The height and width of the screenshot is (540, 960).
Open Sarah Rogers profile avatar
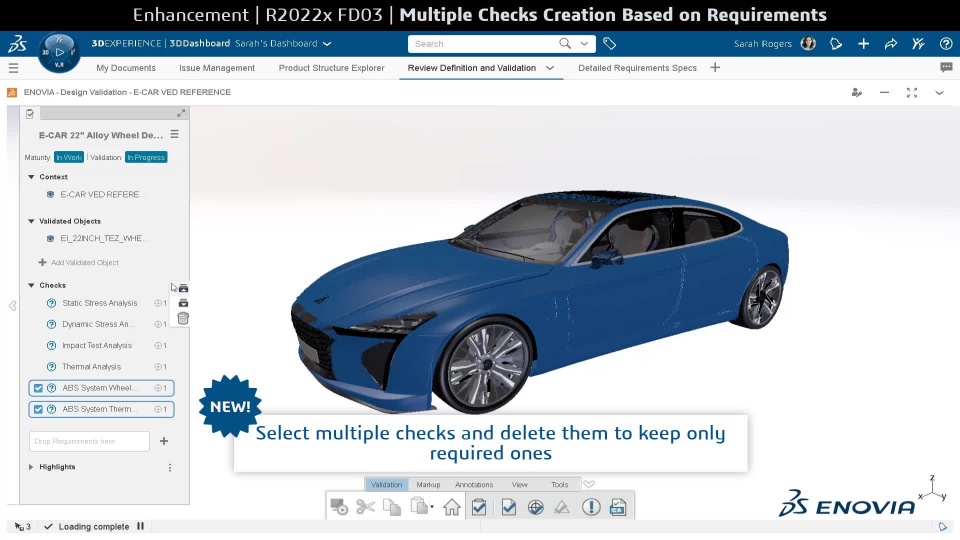point(808,43)
